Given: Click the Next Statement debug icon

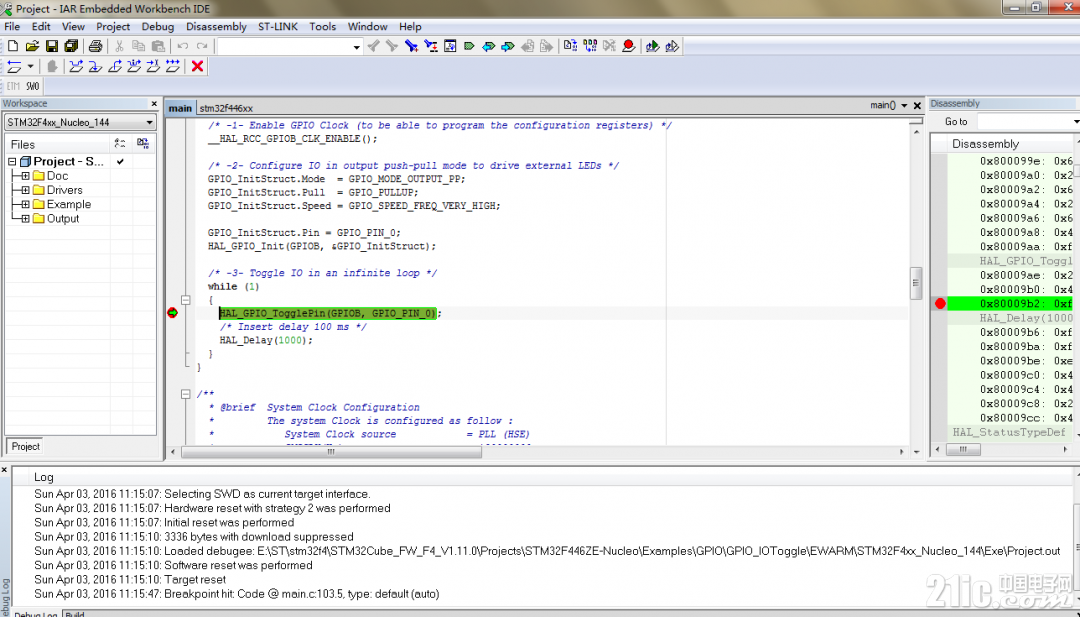Looking at the screenshot, I should [134, 66].
